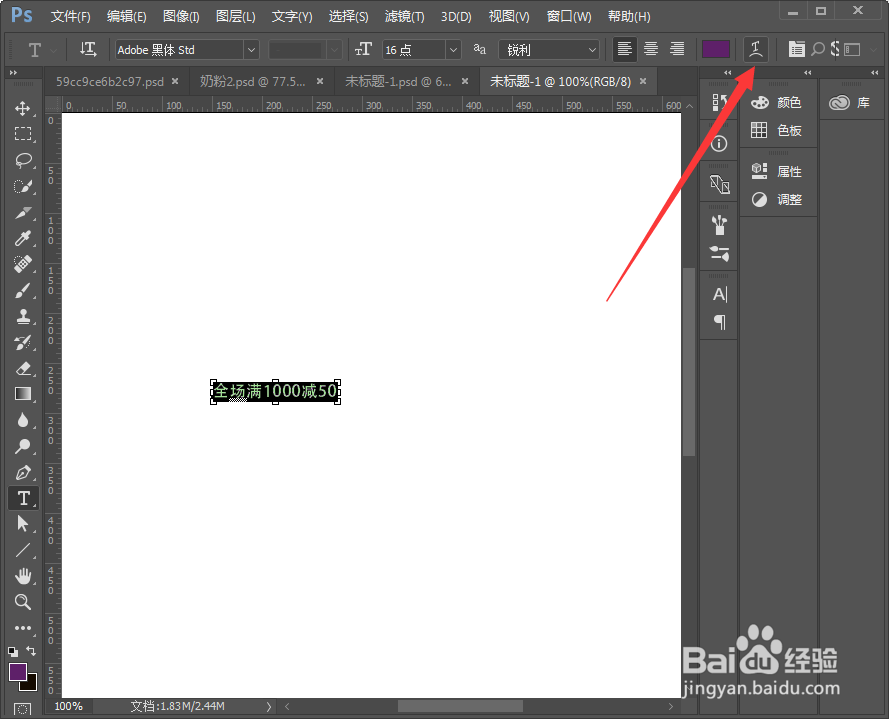Expand the 库 panel dock double-arrow
Image resolution: width=889 pixels, height=719 pixels.
pyautogui.click(x=874, y=73)
